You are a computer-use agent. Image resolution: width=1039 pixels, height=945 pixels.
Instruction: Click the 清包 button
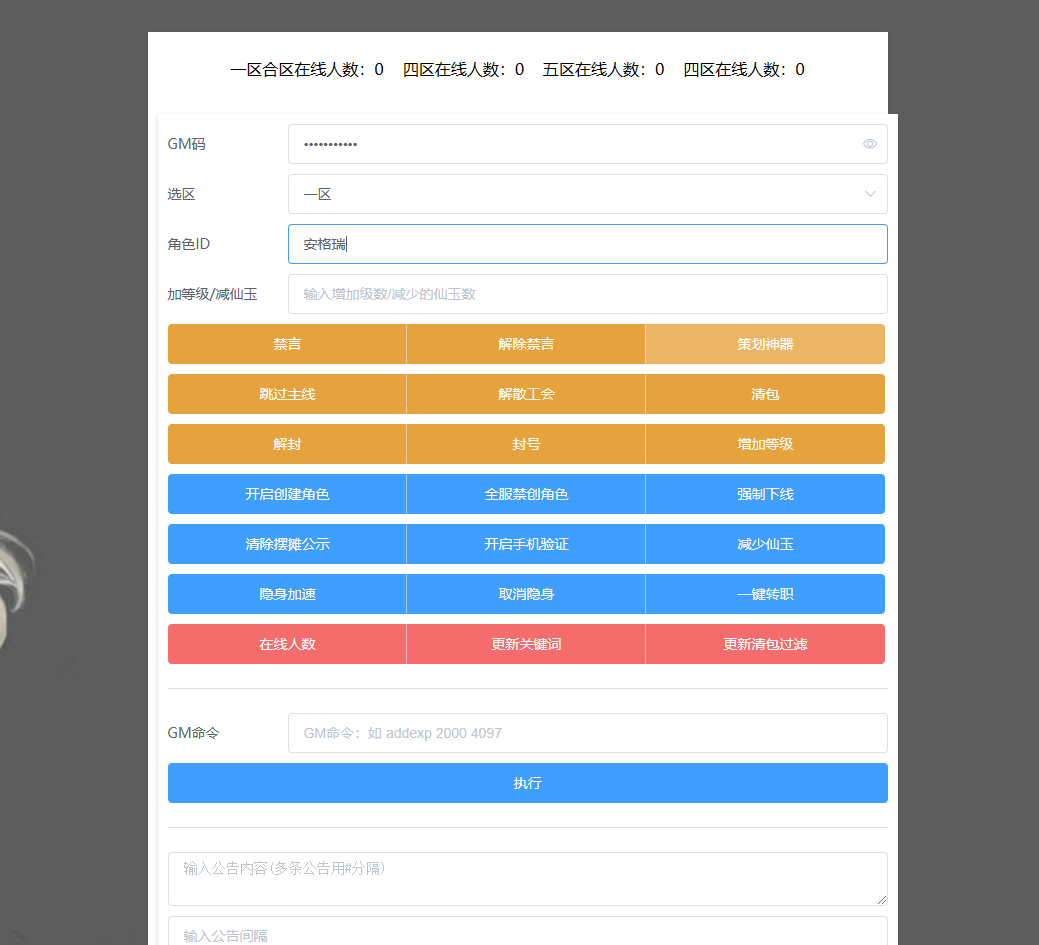[x=765, y=394]
